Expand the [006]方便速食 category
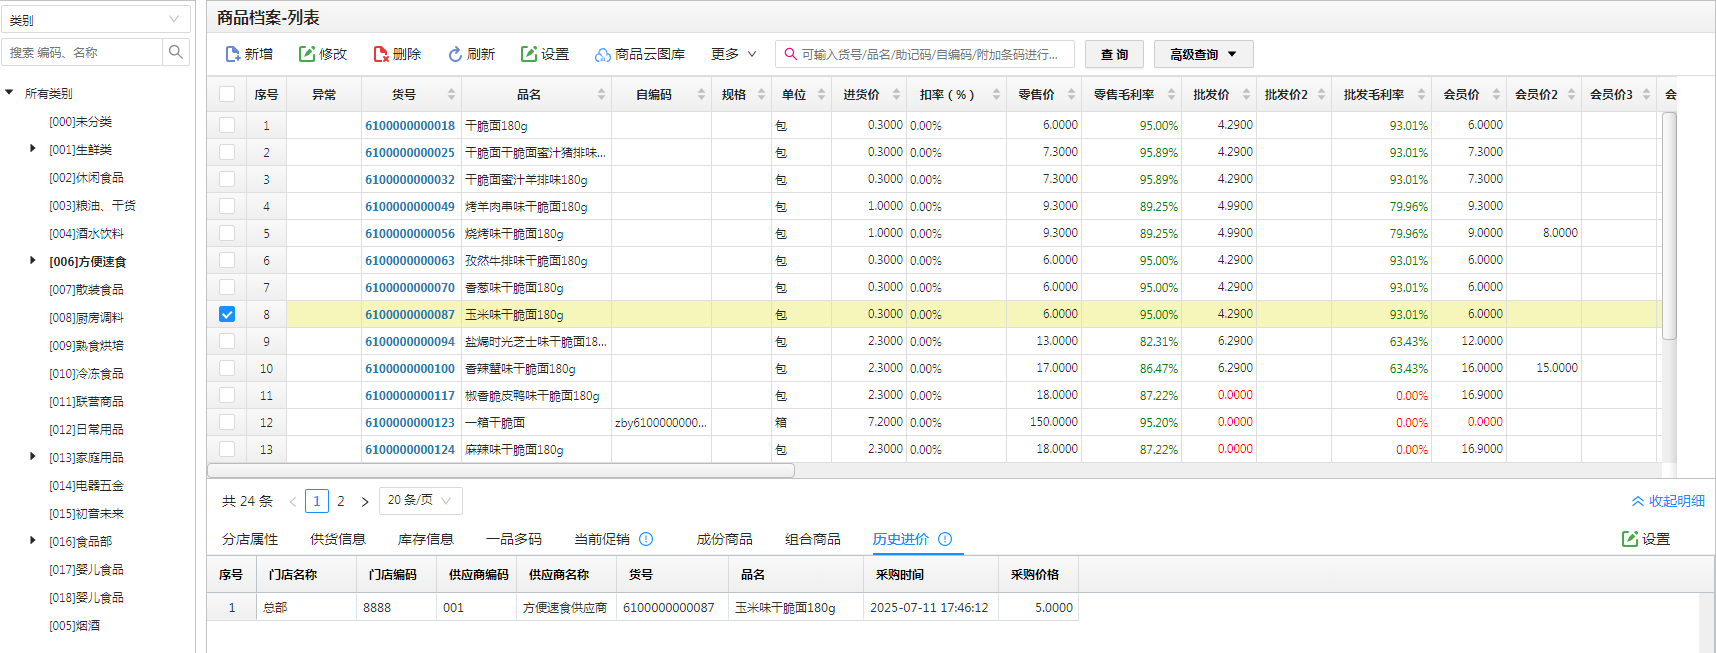The width and height of the screenshot is (1716, 653). coord(33,261)
